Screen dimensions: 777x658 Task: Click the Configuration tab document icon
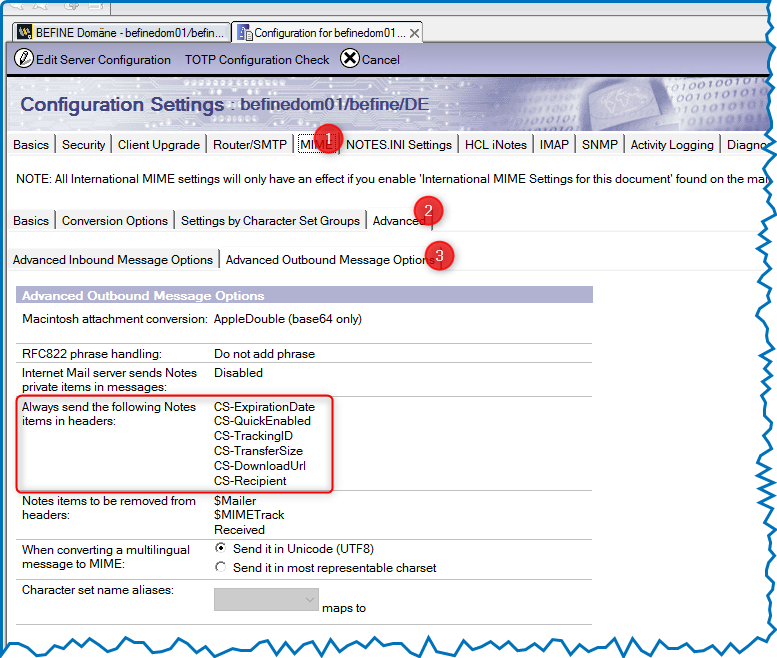(244, 33)
